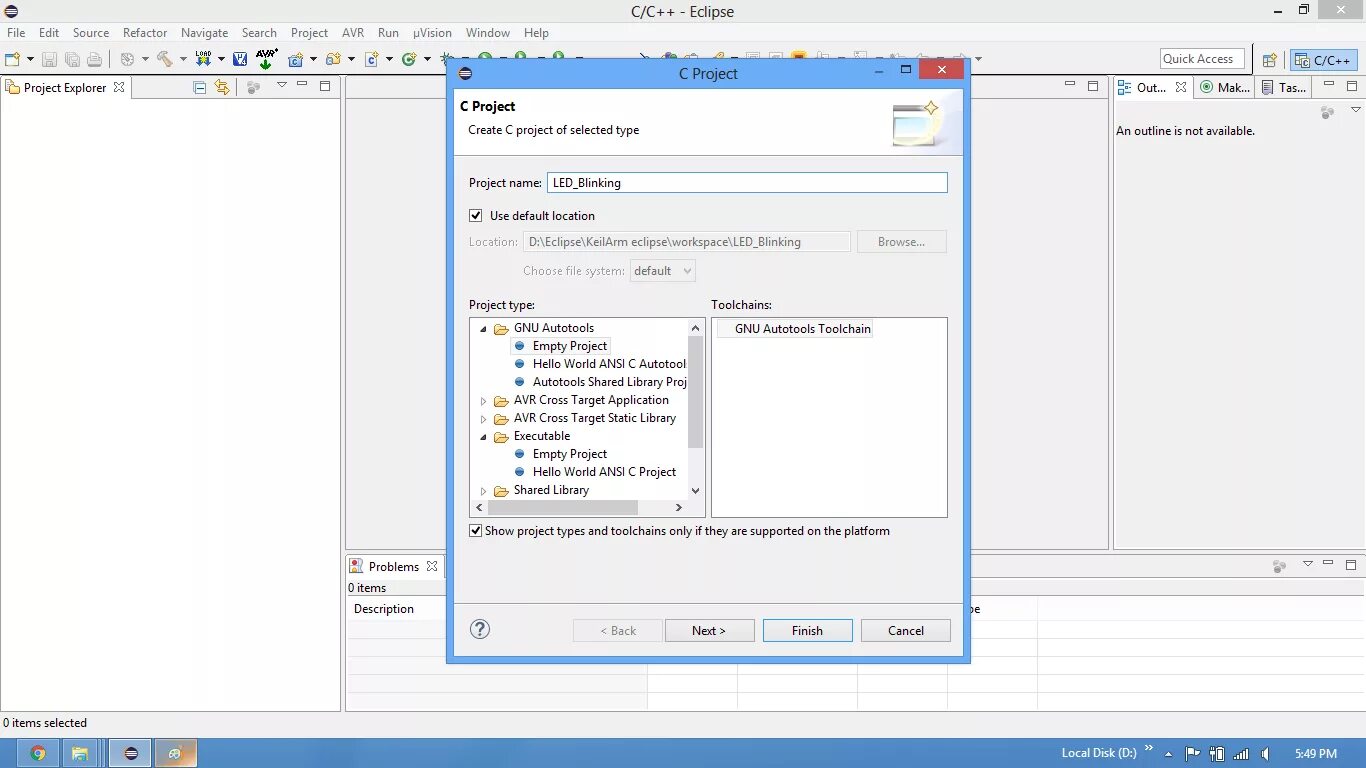Close the Problems view tab
The height and width of the screenshot is (768, 1366).
tap(432, 566)
